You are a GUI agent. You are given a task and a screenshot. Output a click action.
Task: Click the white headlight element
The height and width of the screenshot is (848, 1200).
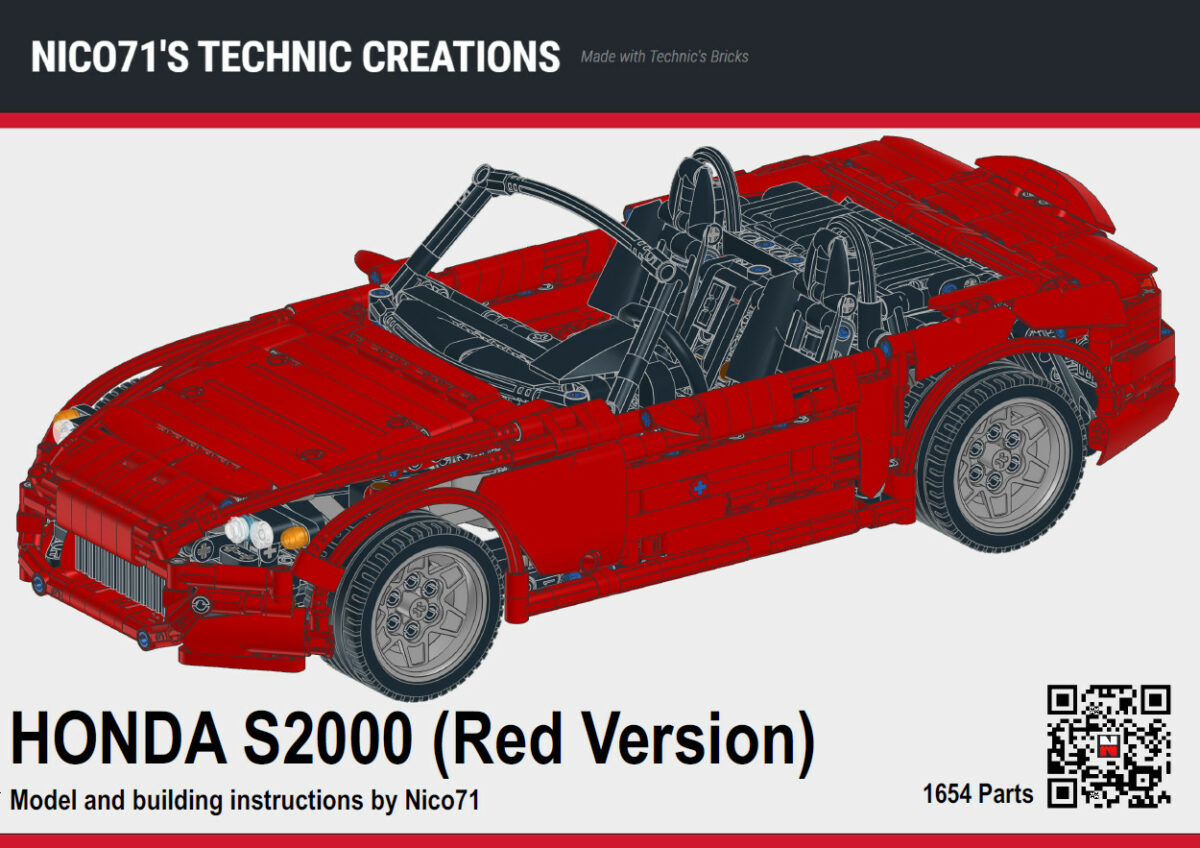(x=240, y=530)
